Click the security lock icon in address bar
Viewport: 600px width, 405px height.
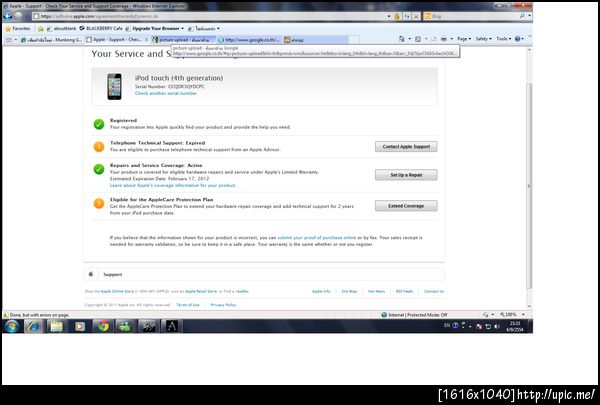tap(397, 16)
